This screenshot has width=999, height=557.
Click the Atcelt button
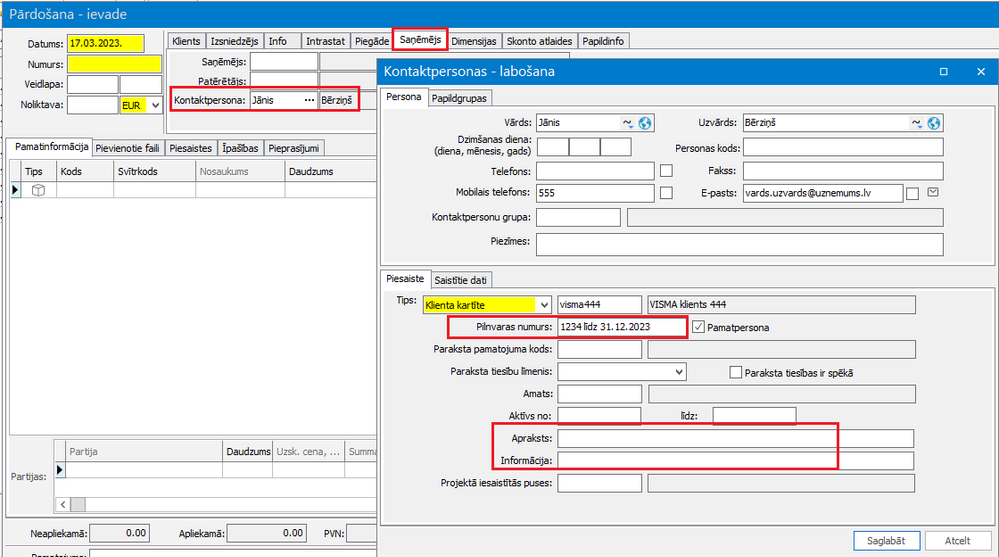point(958,540)
